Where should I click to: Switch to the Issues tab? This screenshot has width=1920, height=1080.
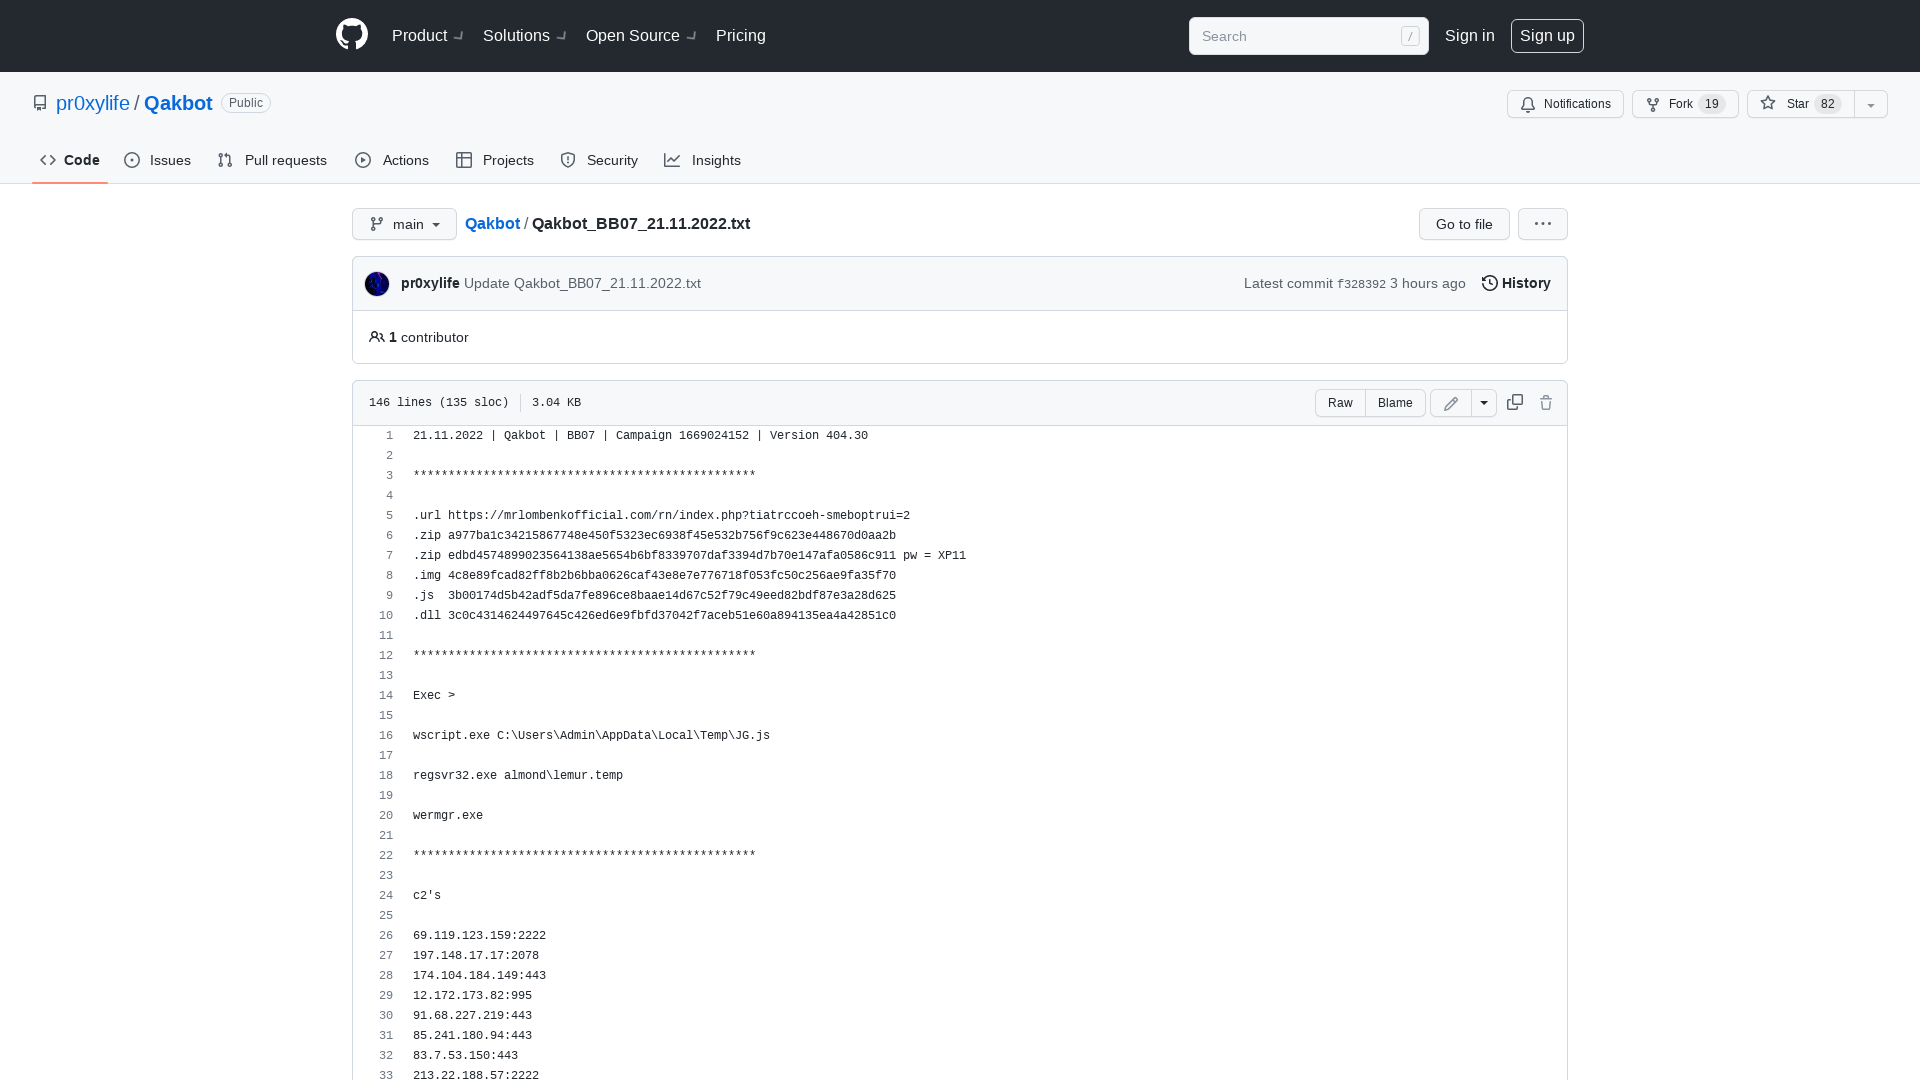coord(157,160)
